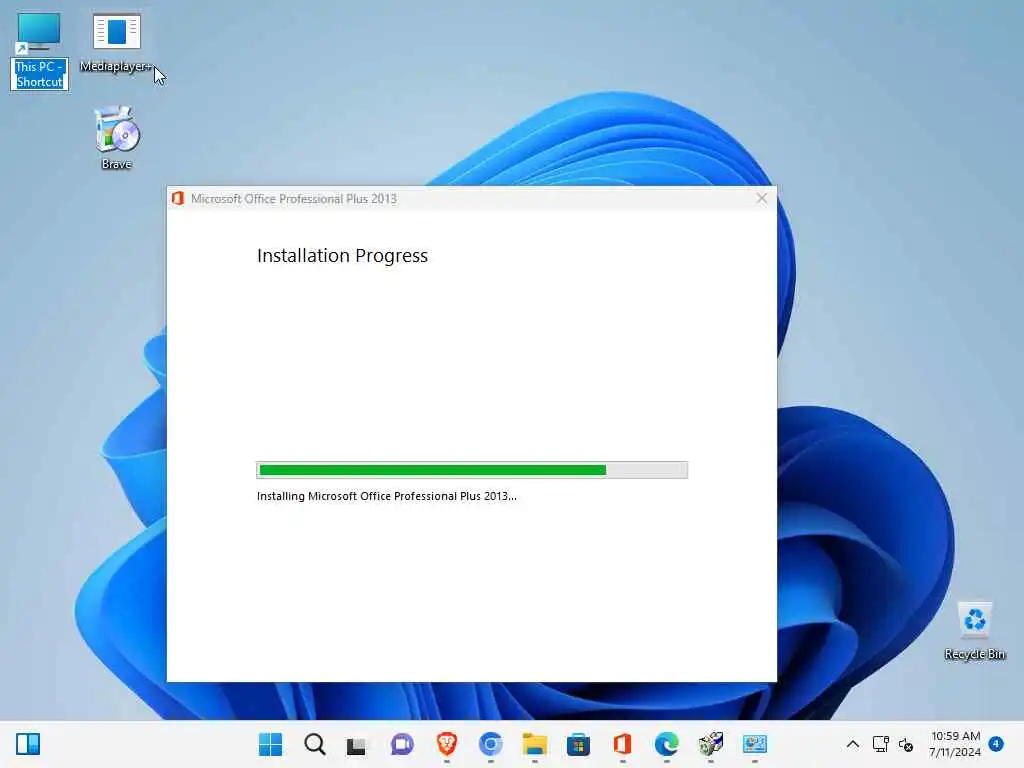Show hidden system tray icons
The image size is (1024, 768).
pyautogui.click(x=853, y=744)
